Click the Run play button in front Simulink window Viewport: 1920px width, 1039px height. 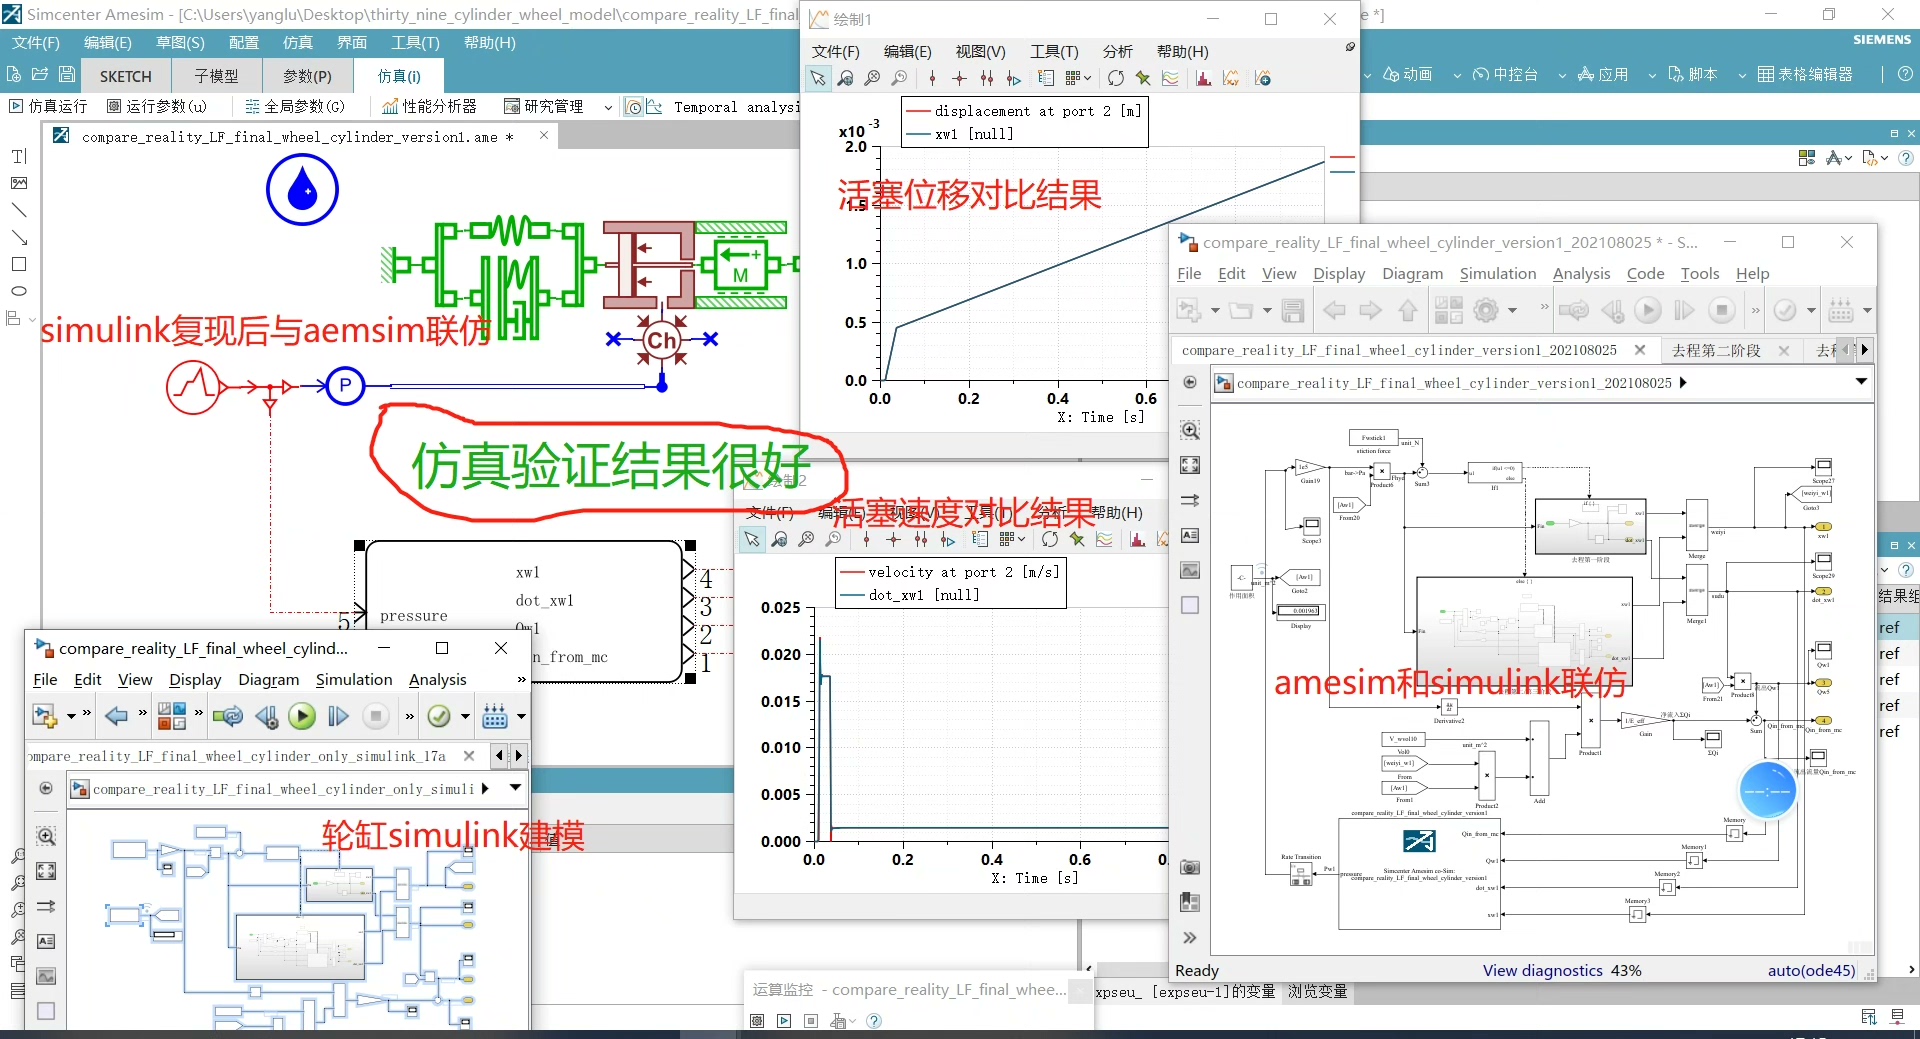point(302,716)
